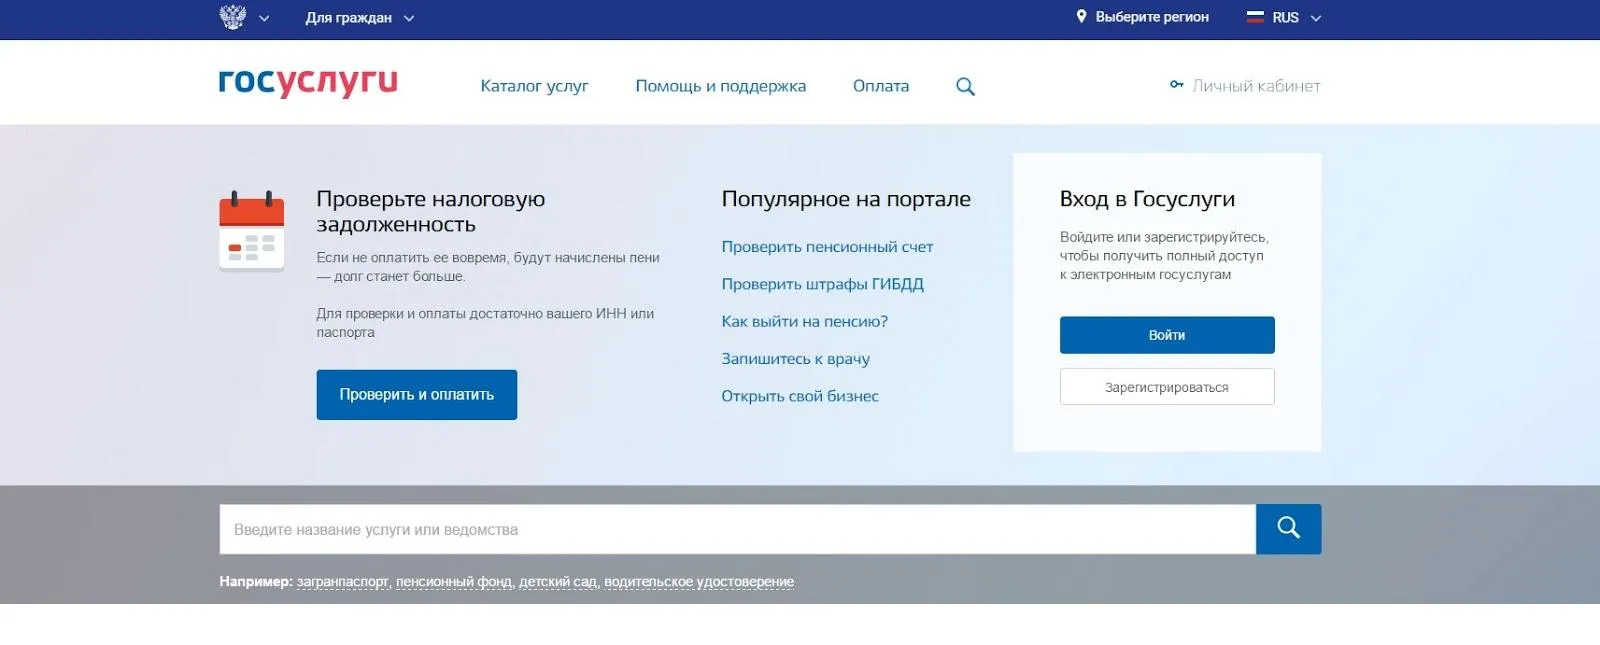Focus the service name search field
Image resolution: width=1600 pixels, height=645 pixels.
[737, 529]
